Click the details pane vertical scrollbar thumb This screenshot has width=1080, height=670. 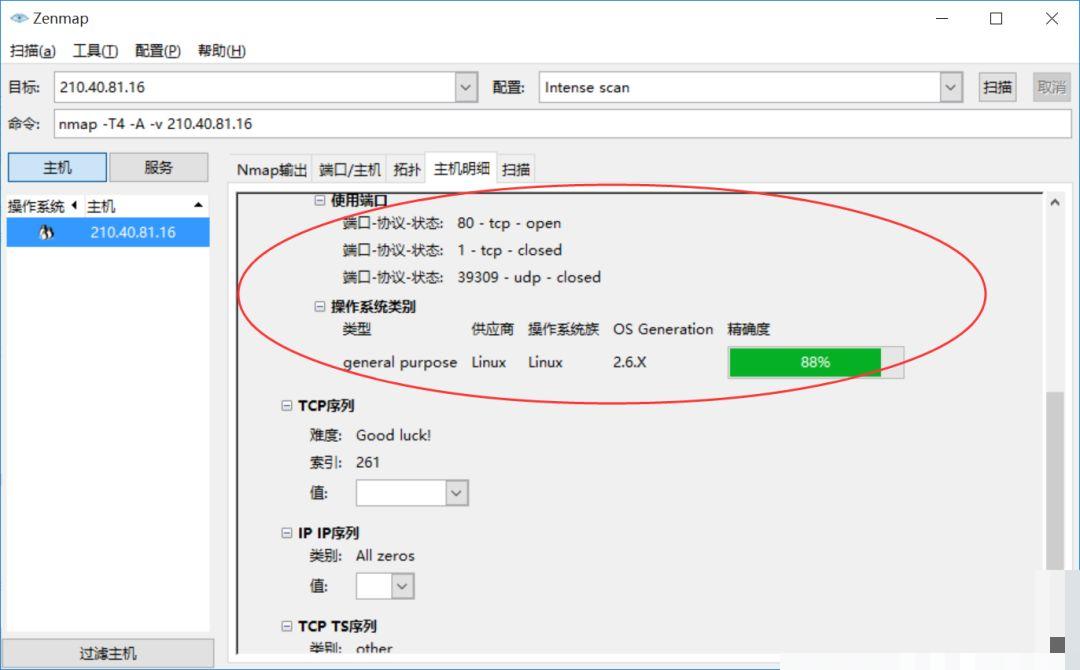tap(1055, 481)
